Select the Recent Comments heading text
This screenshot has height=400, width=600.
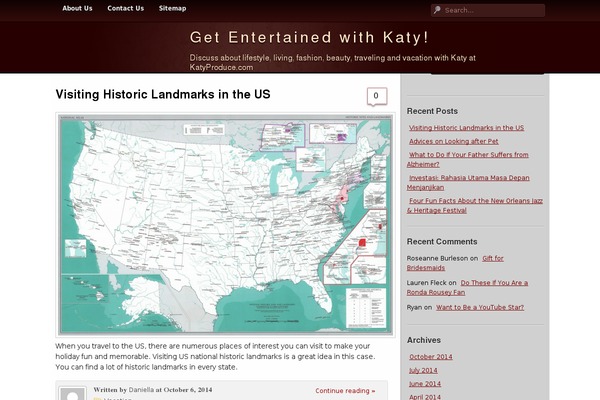pos(442,242)
